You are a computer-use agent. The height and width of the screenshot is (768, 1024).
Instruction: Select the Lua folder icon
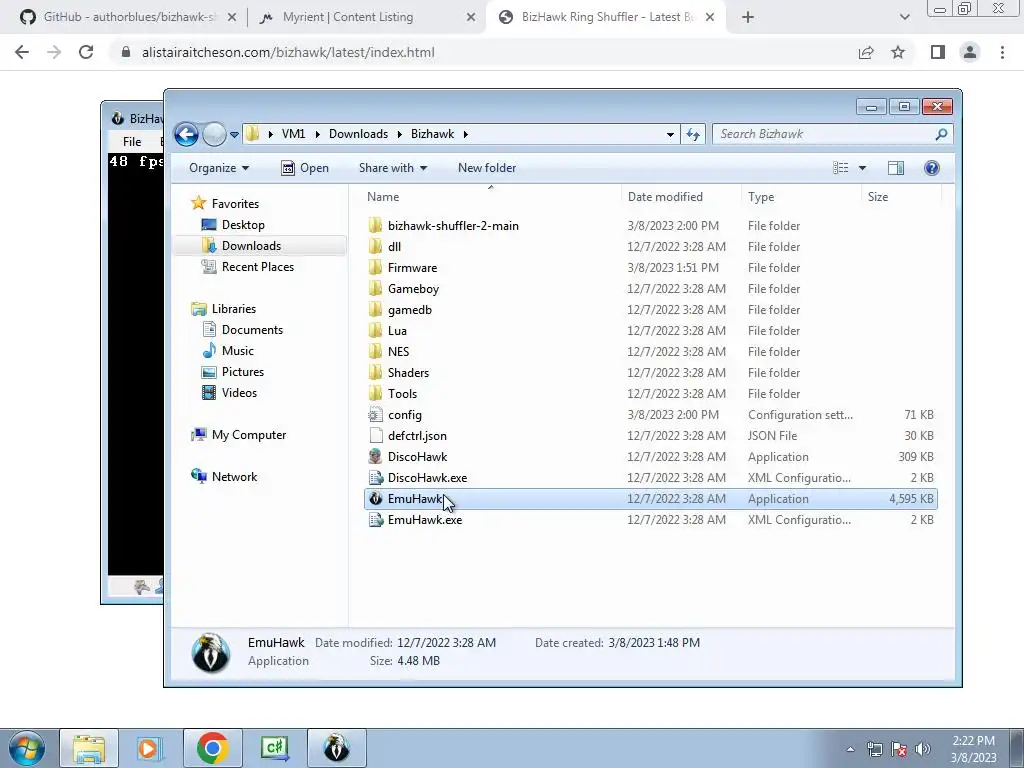tap(375, 330)
